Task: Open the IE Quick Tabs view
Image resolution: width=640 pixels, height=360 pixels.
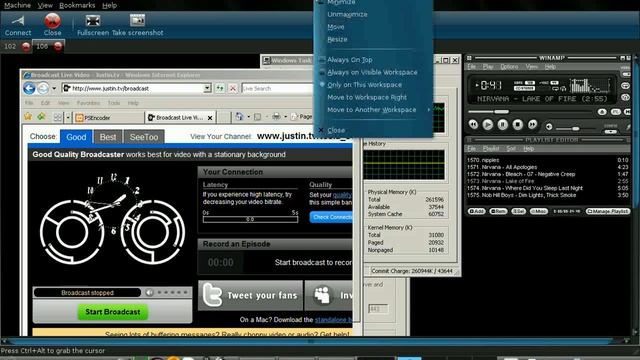Action: pyautogui.click(x=58, y=118)
